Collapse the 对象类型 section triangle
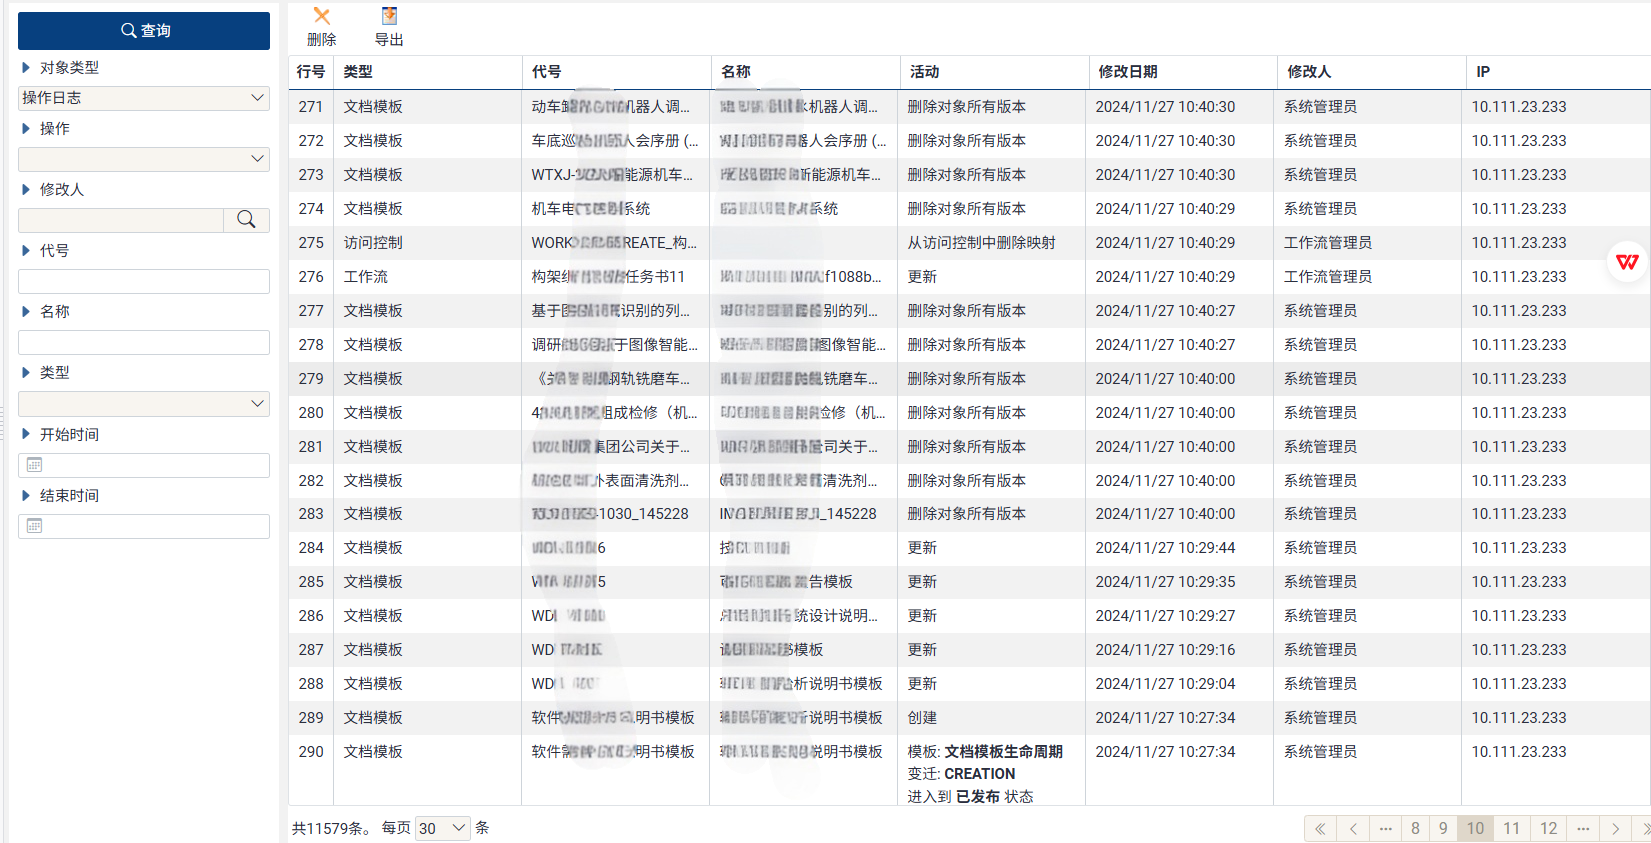The height and width of the screenshot is (843, 1651). point(26,68)
